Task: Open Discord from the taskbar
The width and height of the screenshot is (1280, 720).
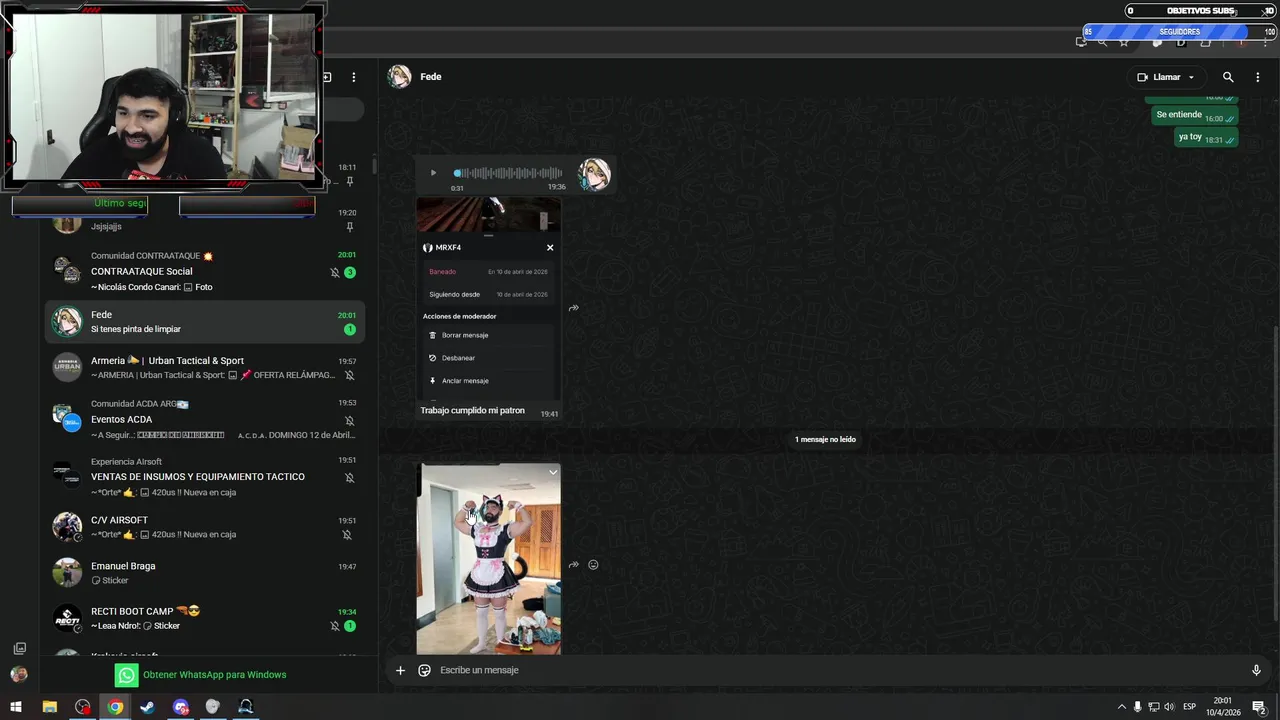Action: [181, 707]
